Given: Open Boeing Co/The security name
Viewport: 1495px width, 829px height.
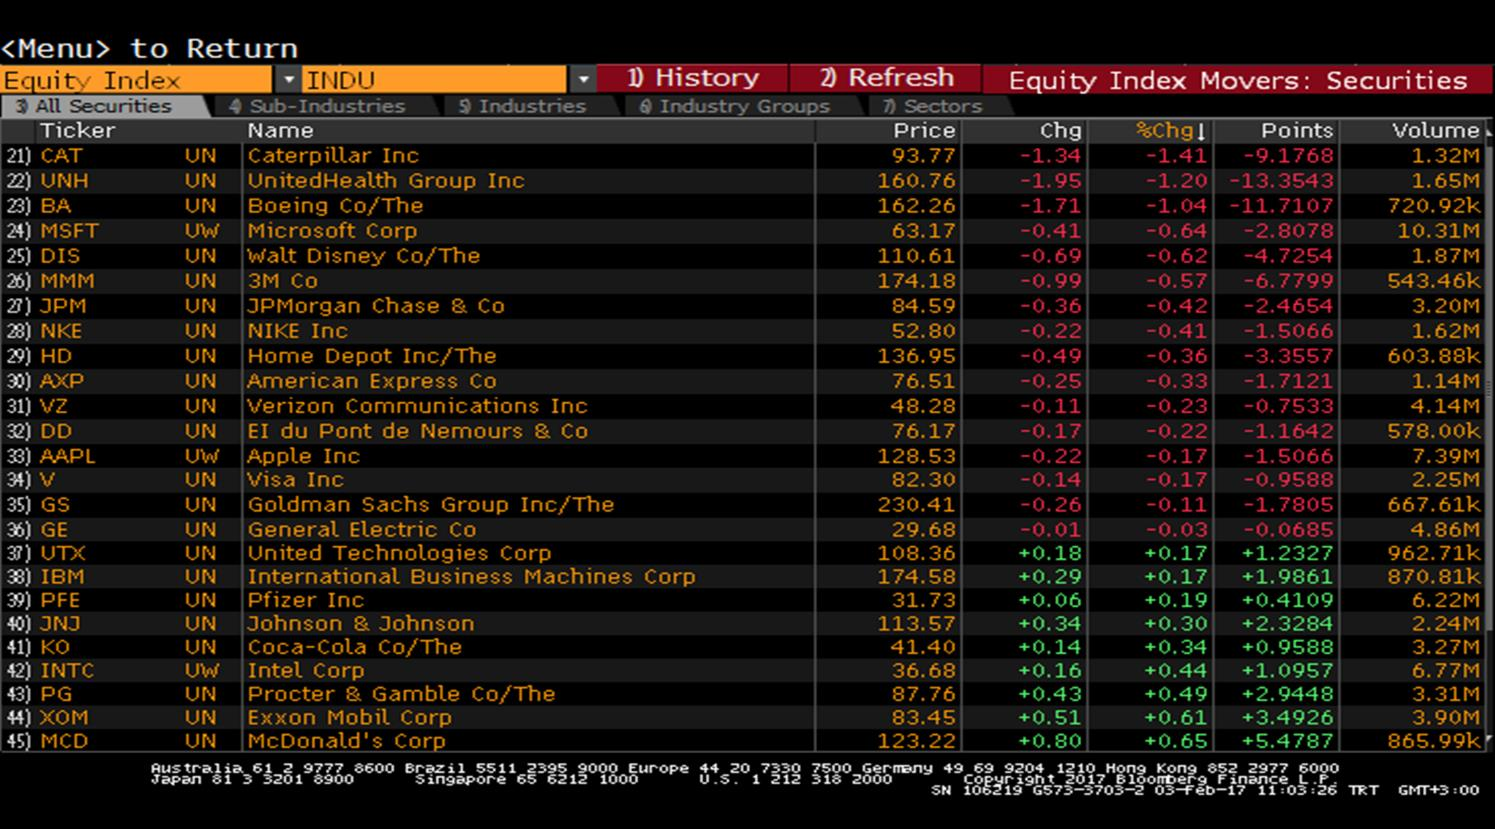Looking at the screenshot, I should click(x=335, y=206).
